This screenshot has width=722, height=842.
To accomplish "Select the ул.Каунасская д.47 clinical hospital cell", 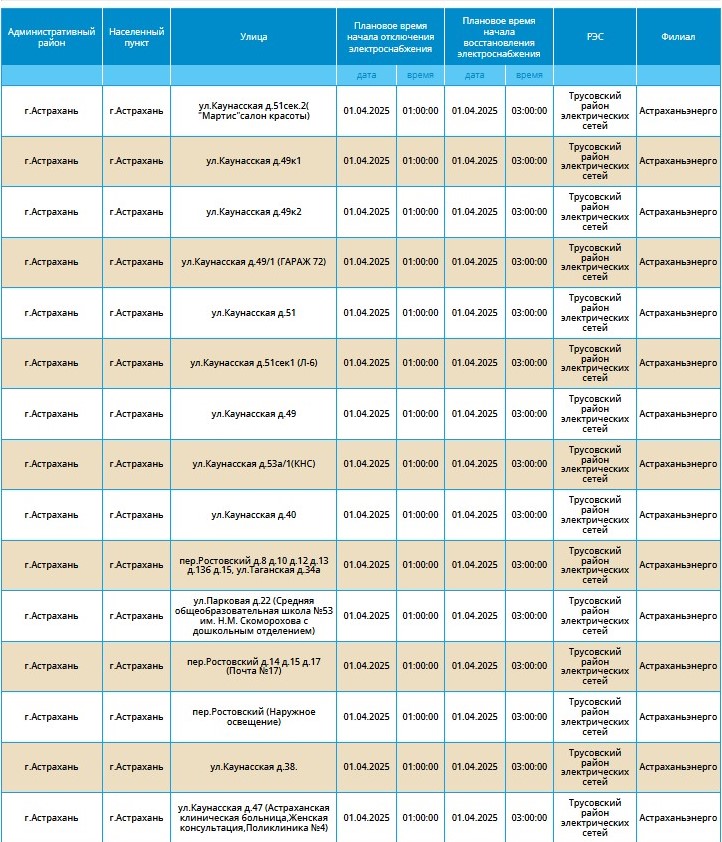I will [x=253, y=818].
